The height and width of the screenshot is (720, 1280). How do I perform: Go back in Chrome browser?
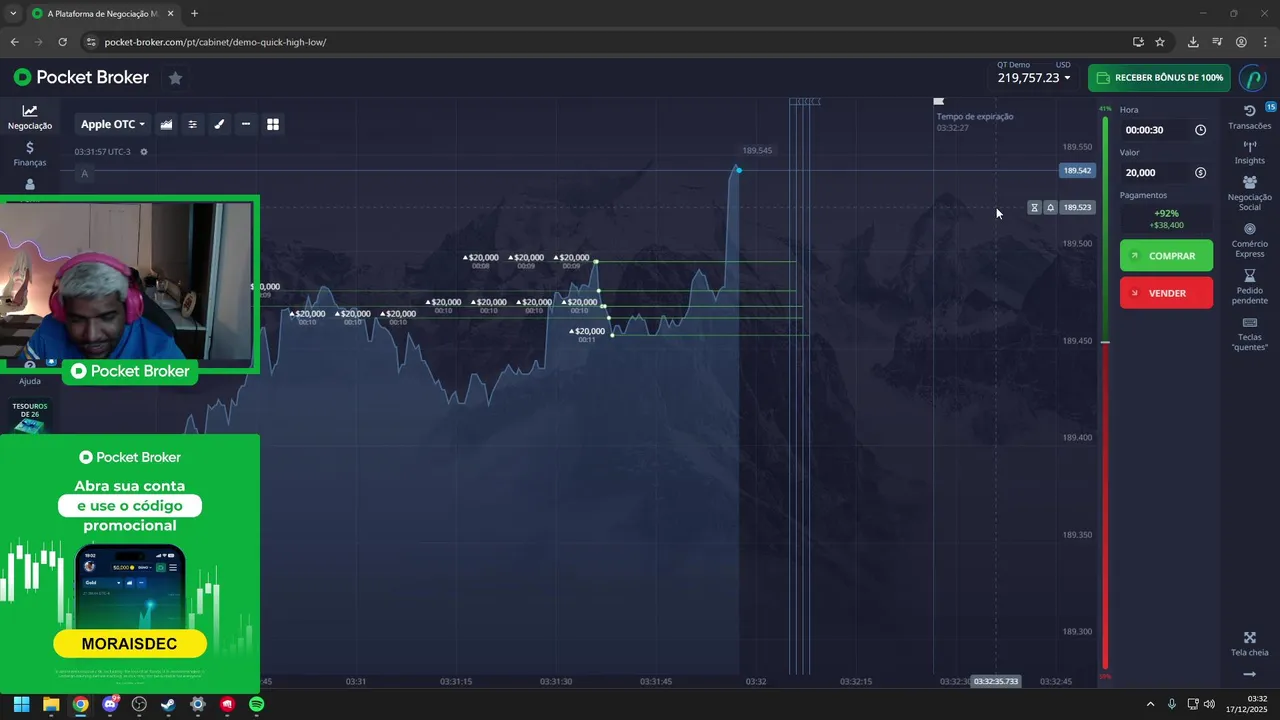[14, 42]
